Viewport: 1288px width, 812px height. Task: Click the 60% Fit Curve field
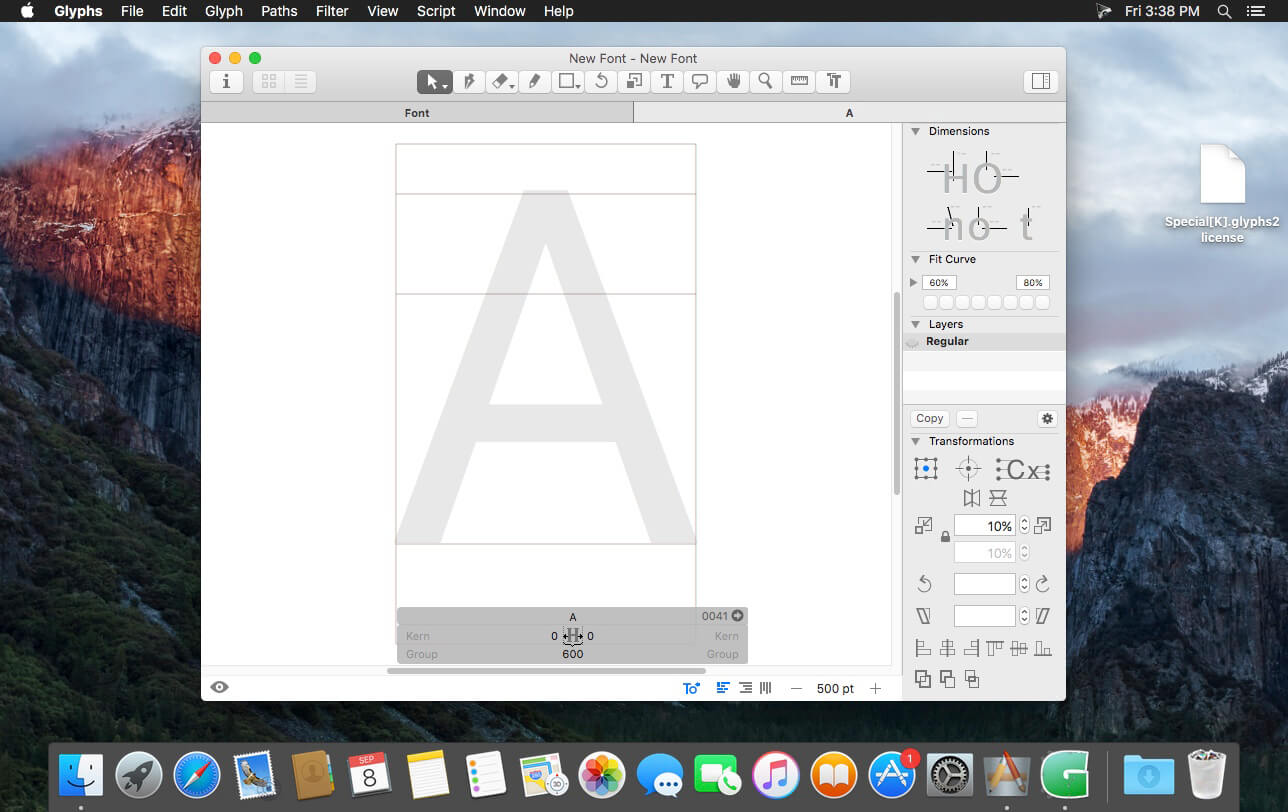pyautogui.click(x=938, y=283)
